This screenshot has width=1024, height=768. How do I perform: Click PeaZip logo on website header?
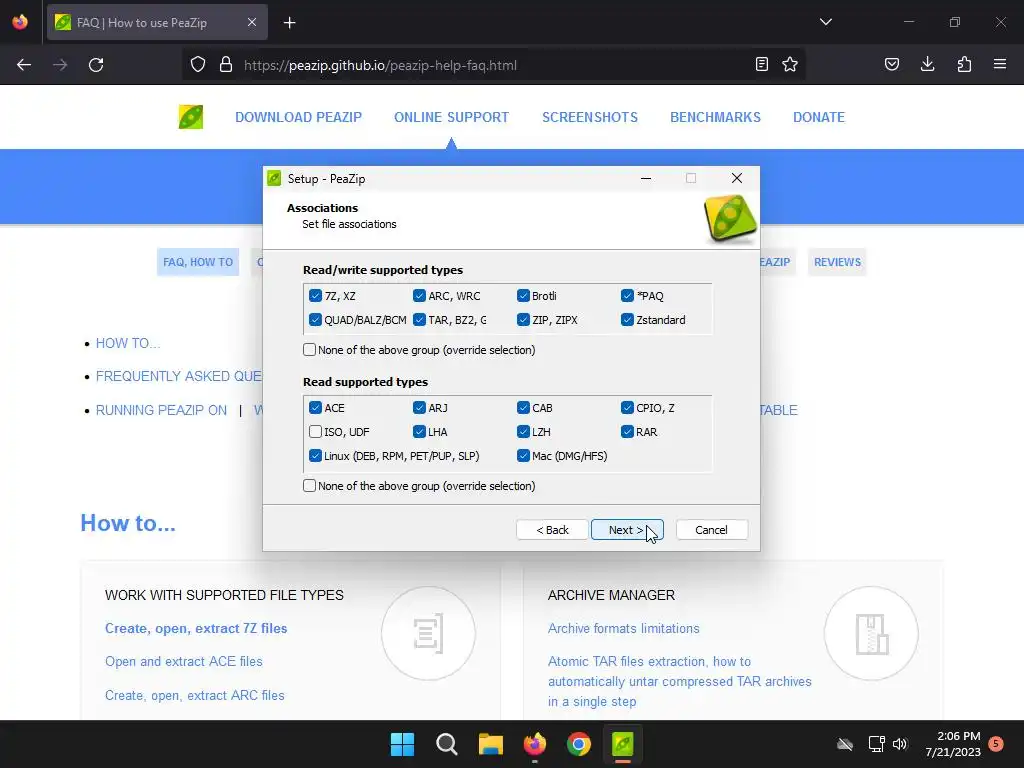pos(191,117)
